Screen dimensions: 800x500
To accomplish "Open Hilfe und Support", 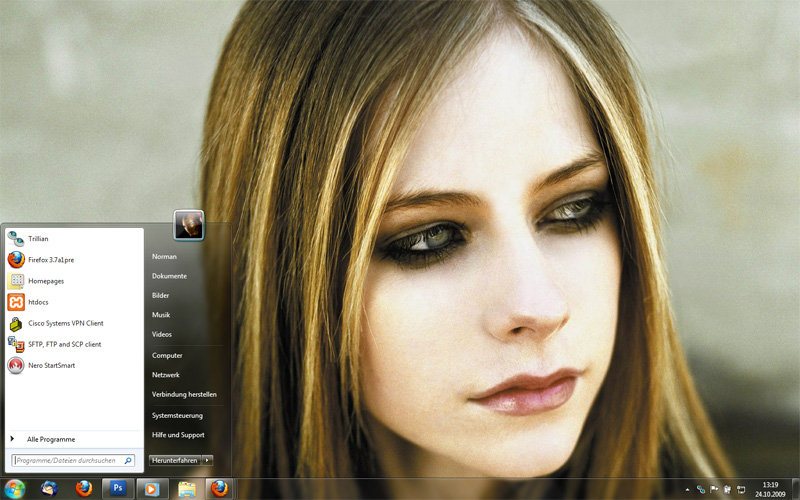I will [178, 435].
